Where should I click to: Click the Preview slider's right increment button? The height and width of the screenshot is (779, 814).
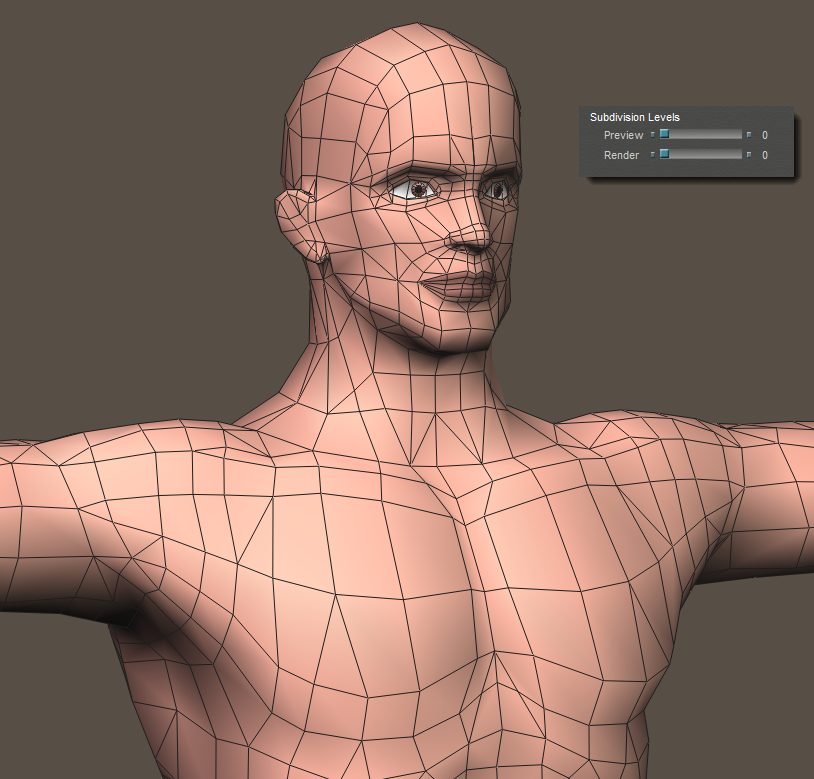(x=748, y=134)
